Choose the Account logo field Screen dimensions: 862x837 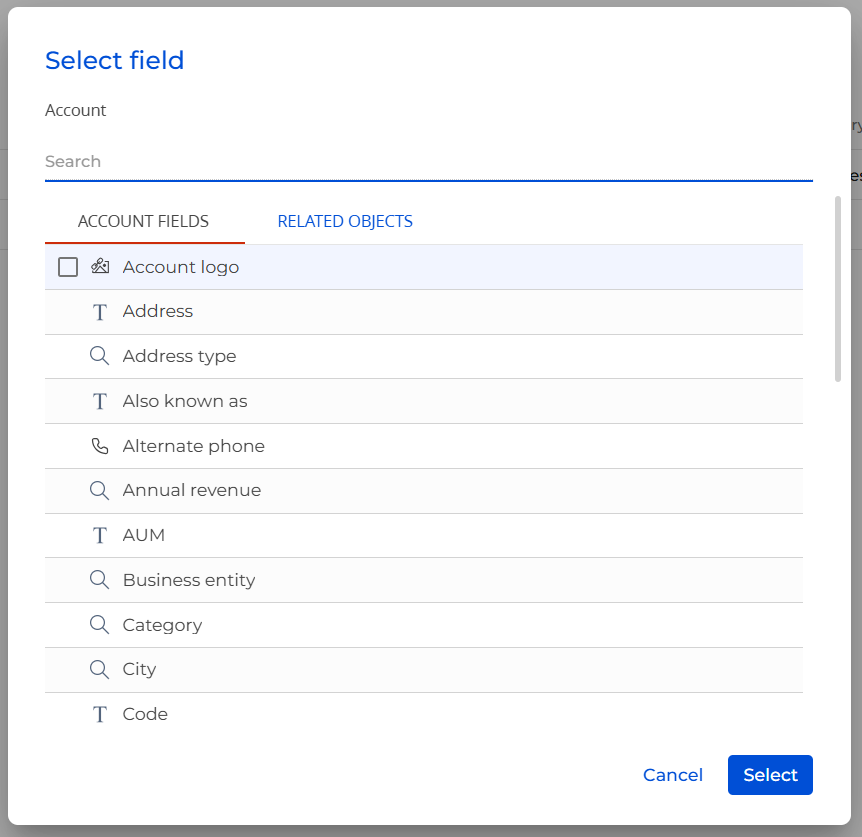coord(424,267)
